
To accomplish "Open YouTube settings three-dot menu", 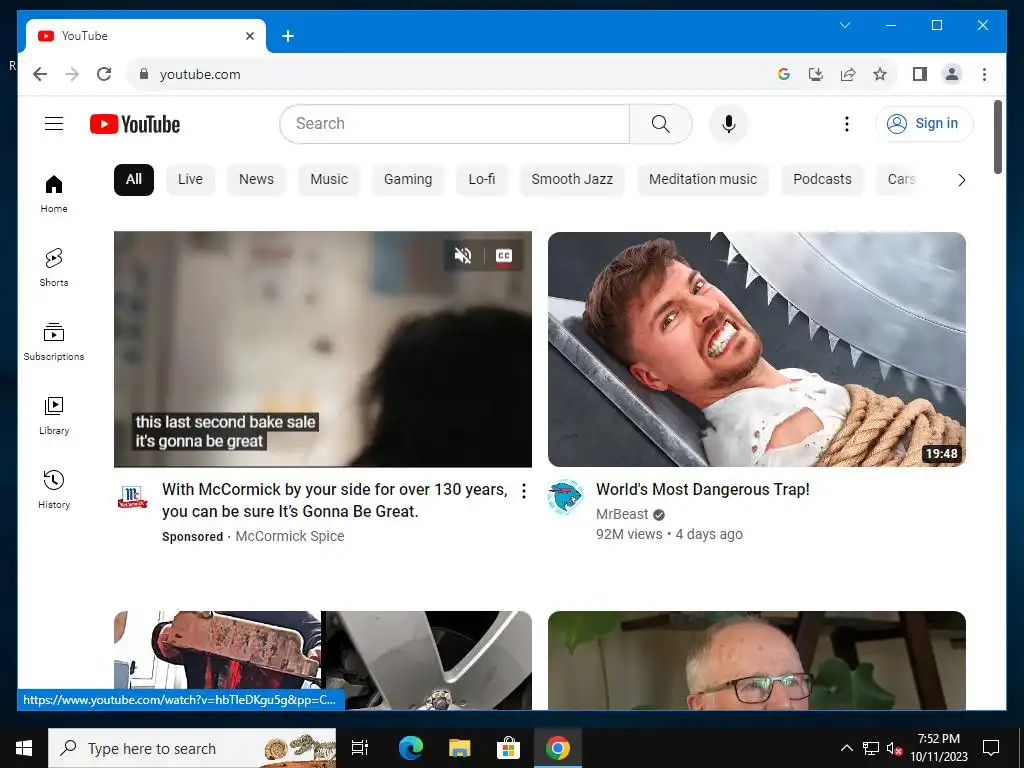I will 846,124.
